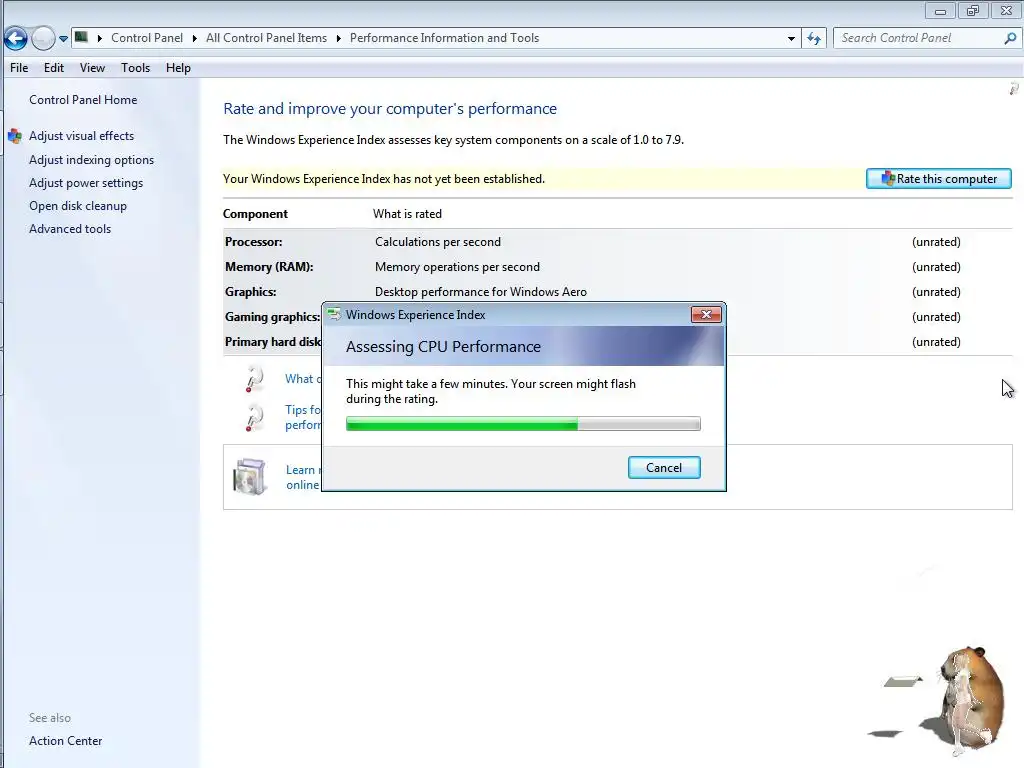Click the question mark icon beside Tips link
The width and height of the screenshot is (1024, 768).
click(x=253, y=417)
